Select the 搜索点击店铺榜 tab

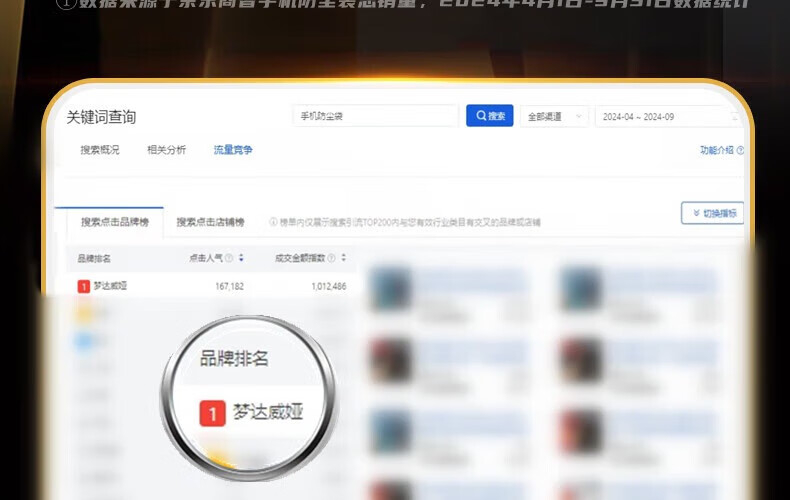210,222
